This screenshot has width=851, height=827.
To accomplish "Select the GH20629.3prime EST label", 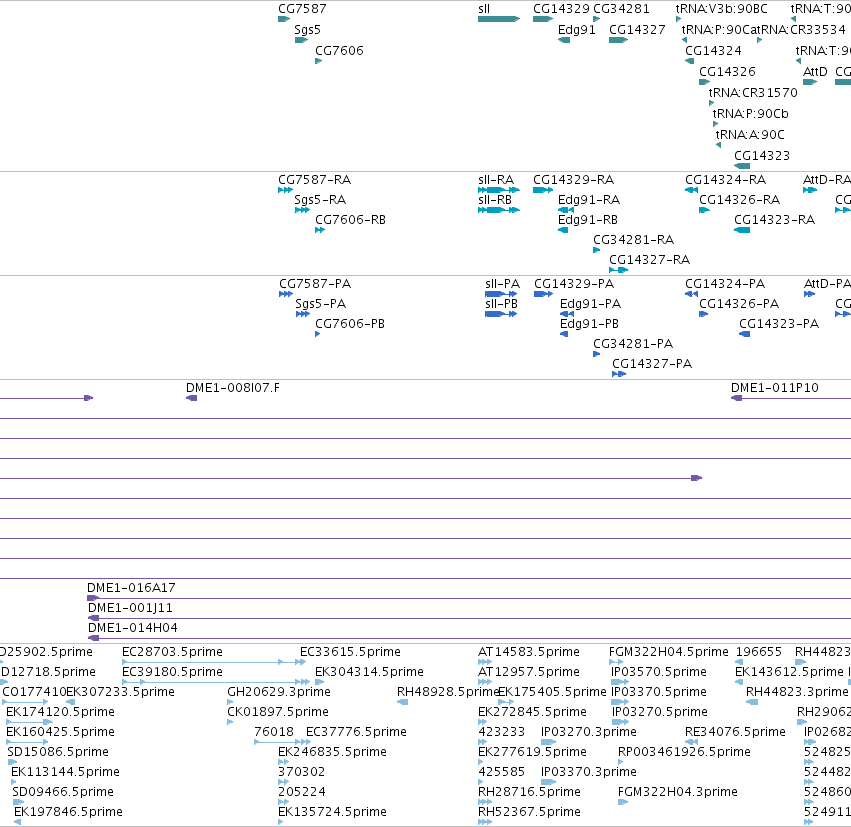I will tap(278, 692).
